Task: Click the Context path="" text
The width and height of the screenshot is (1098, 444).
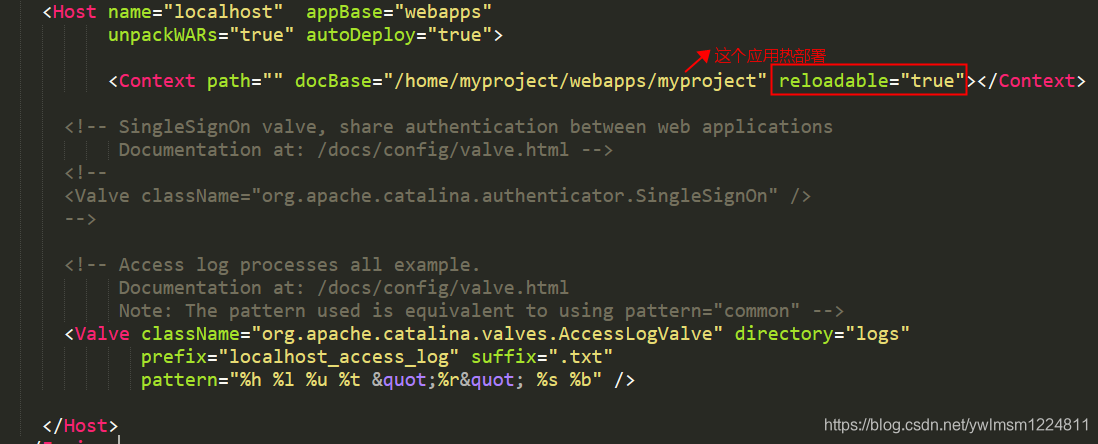Action: click(195, 81)
